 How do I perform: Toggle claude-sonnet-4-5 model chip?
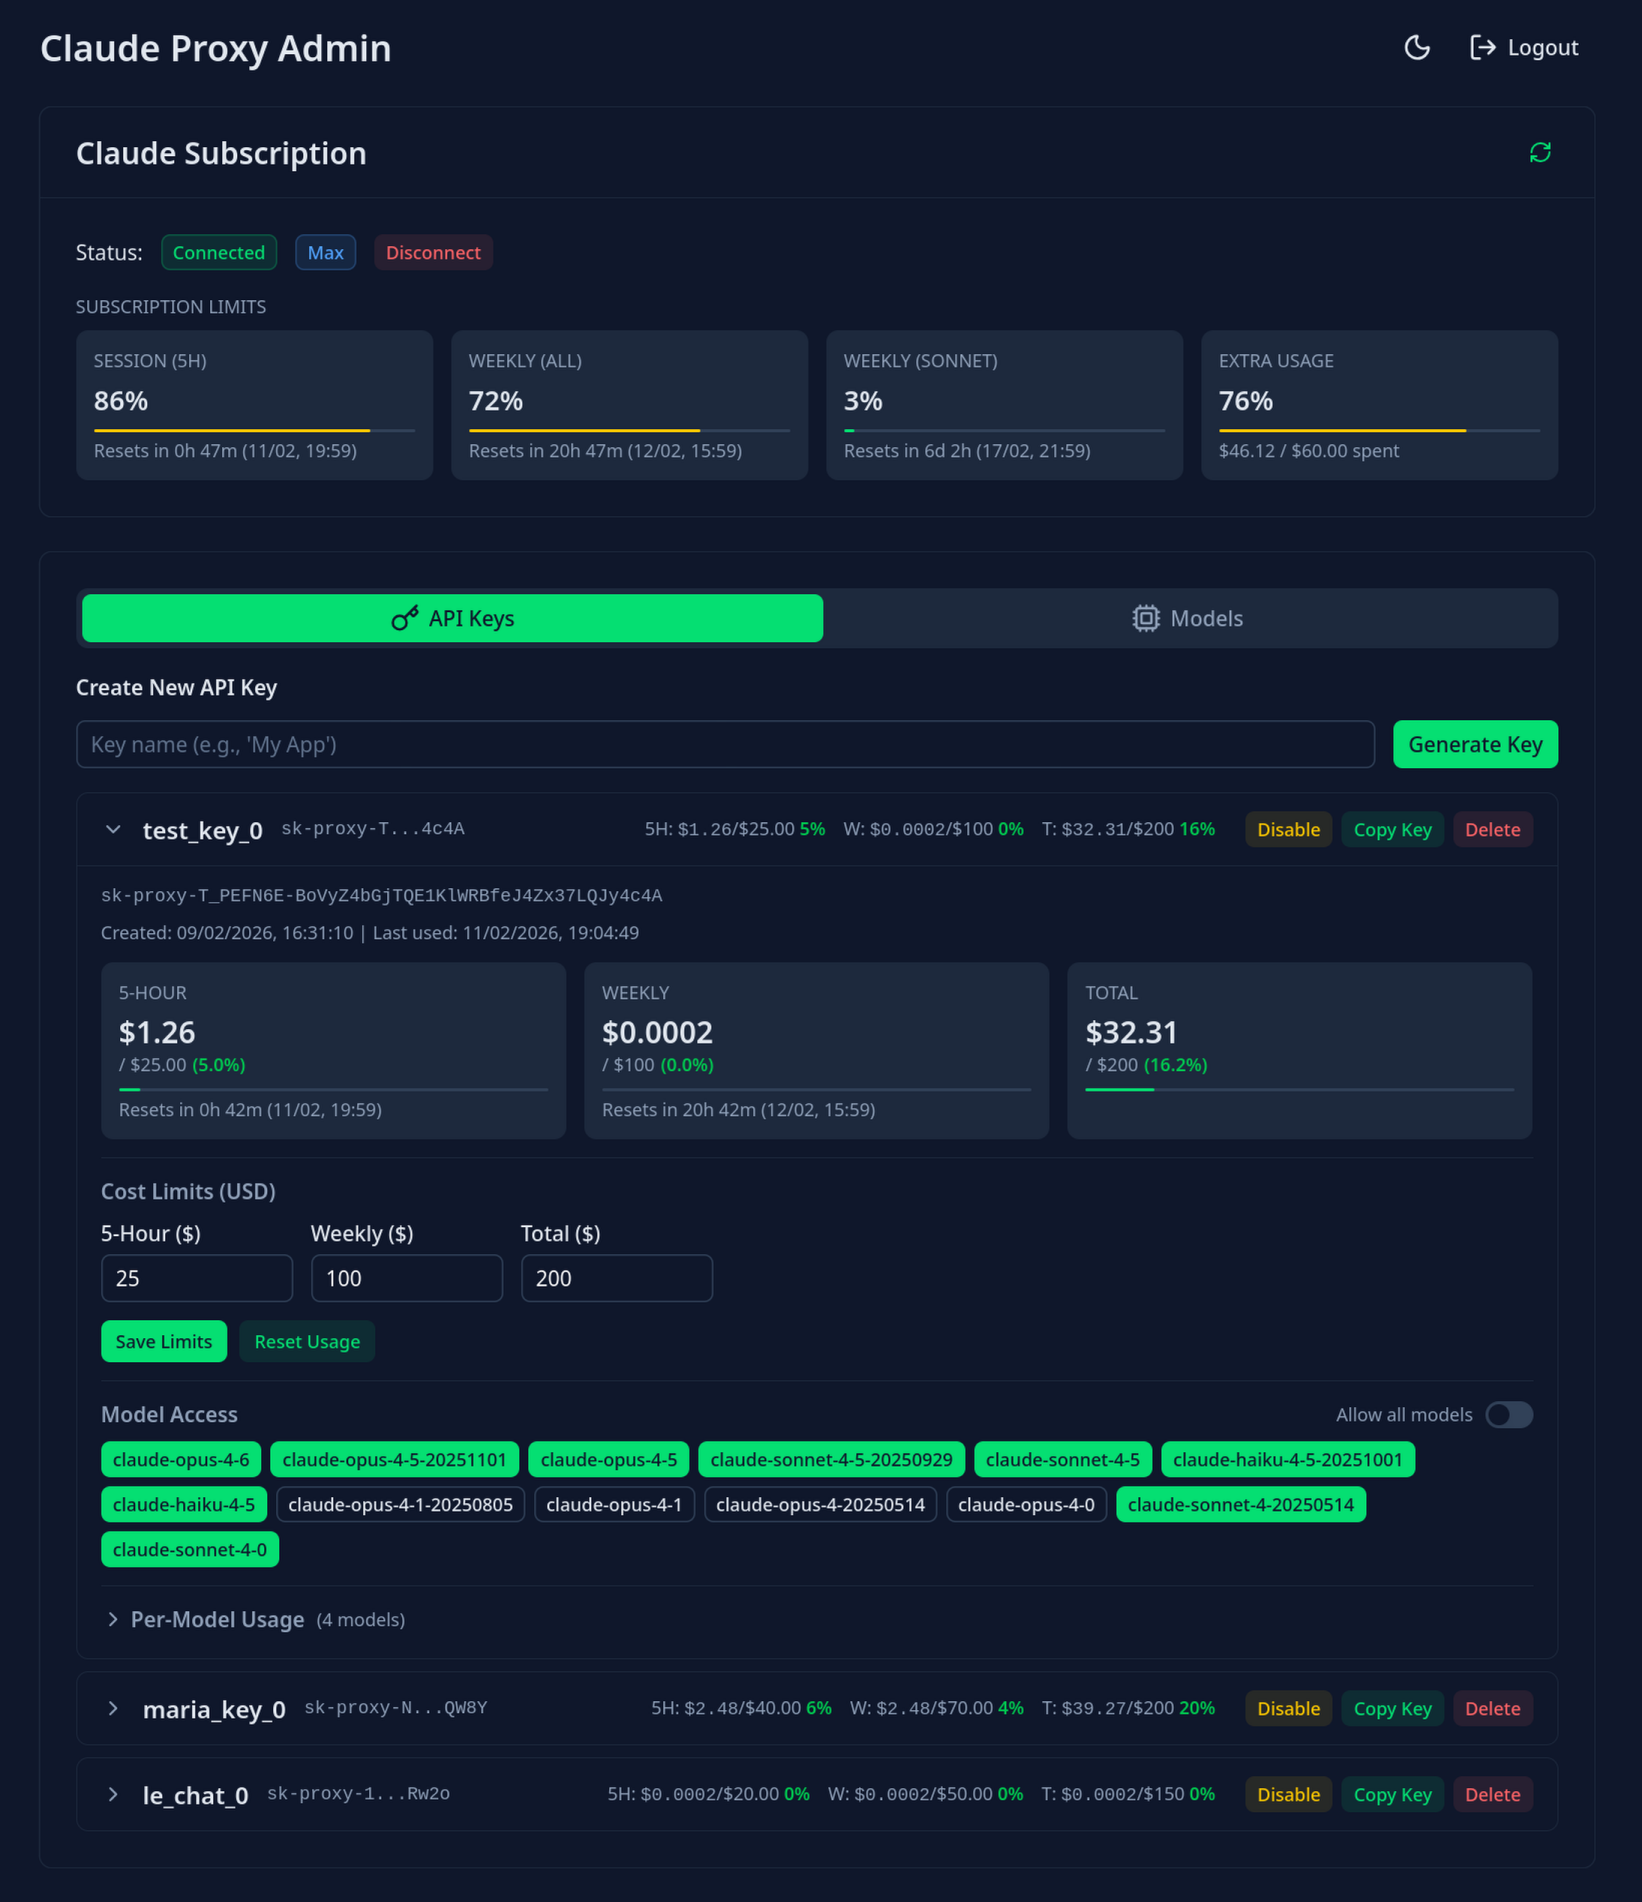coord(1063,1459)
